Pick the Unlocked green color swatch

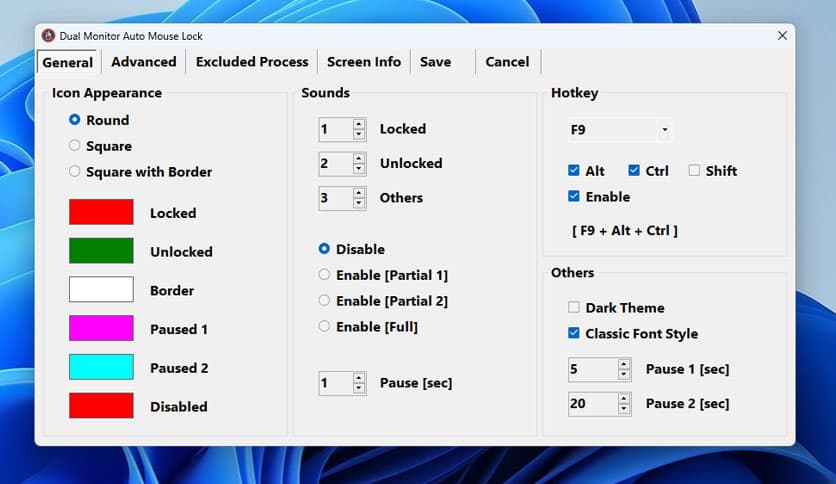coord(101,251)
